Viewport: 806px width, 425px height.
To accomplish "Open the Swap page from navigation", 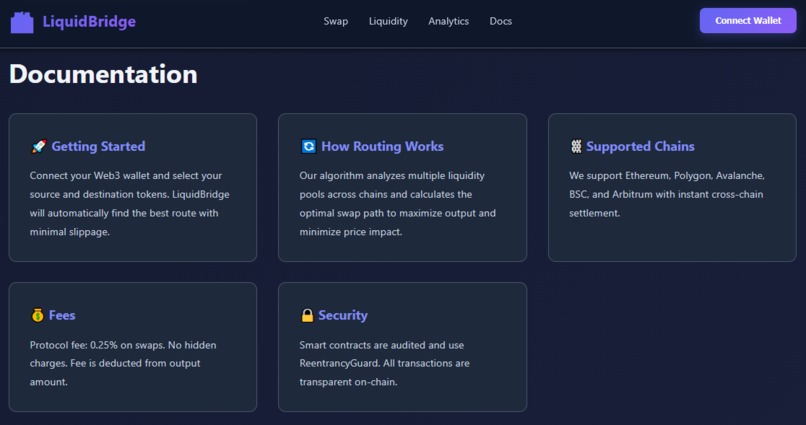I will pyautogui.click(x=336, y=21).
